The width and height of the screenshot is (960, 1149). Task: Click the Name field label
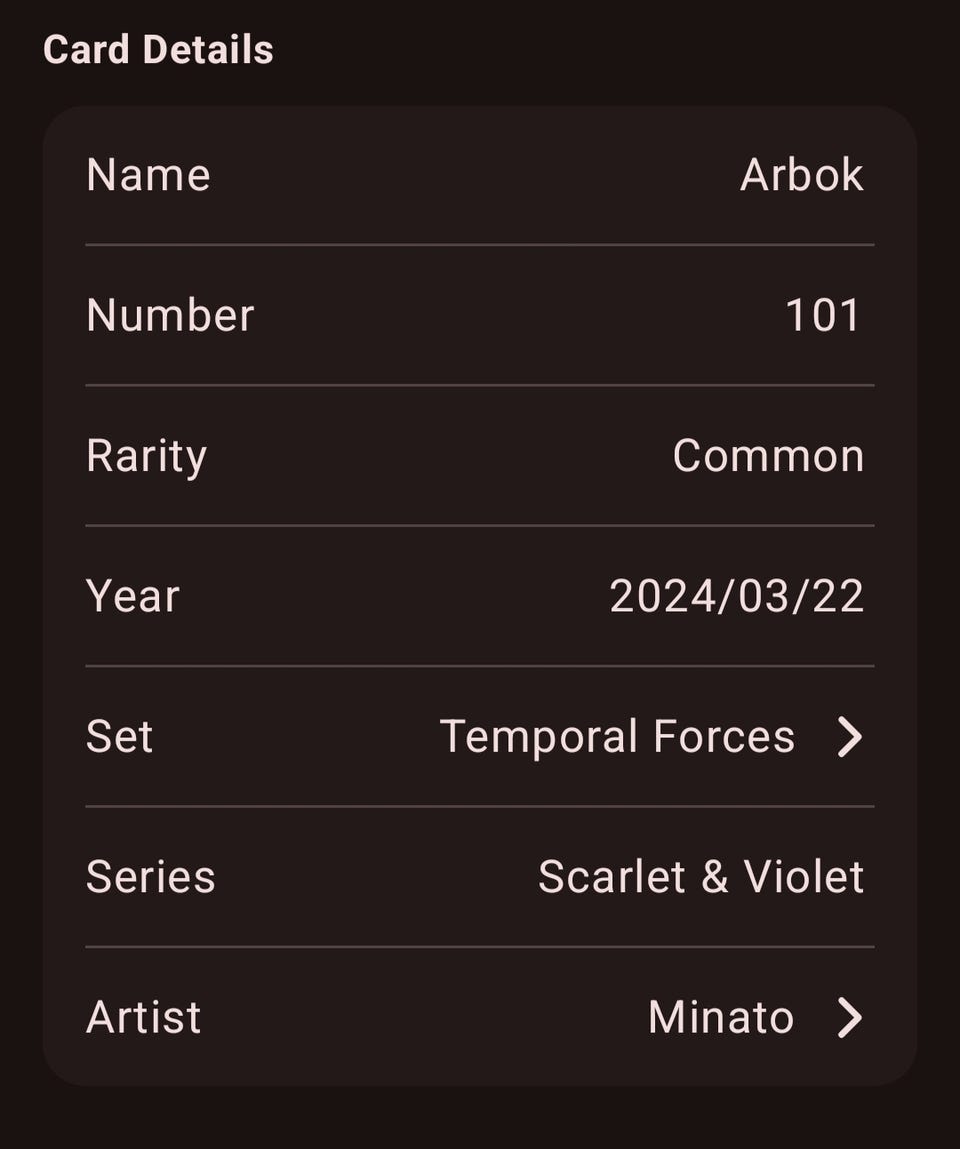[x=148, y=176]
